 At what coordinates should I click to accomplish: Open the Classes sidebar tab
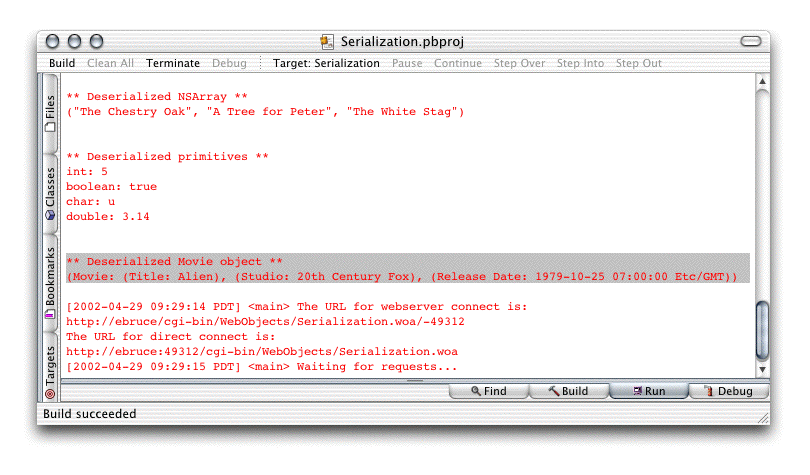tap(50, 194)
